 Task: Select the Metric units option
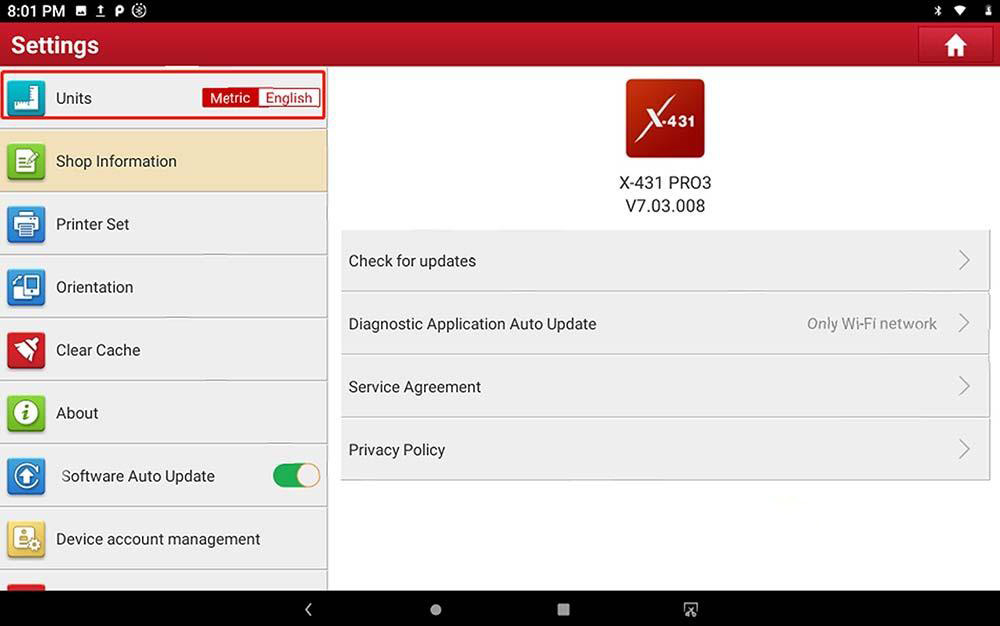coord(230,98)
